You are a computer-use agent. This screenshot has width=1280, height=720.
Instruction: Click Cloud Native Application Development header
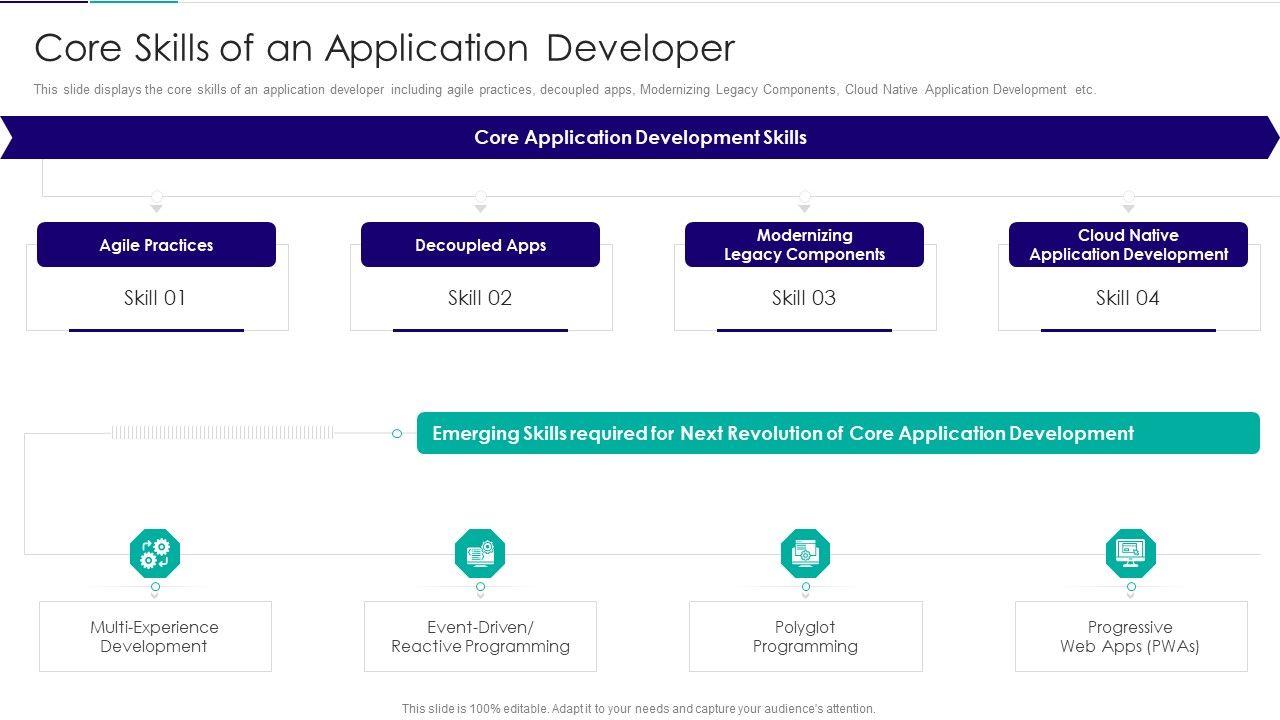point(1128,245)
